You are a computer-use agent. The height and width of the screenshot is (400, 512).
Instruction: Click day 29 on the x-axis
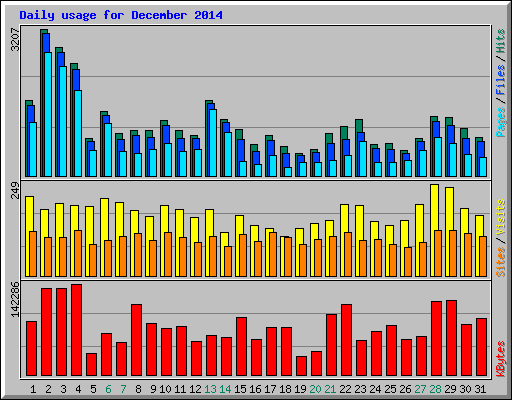click(450, 389)
